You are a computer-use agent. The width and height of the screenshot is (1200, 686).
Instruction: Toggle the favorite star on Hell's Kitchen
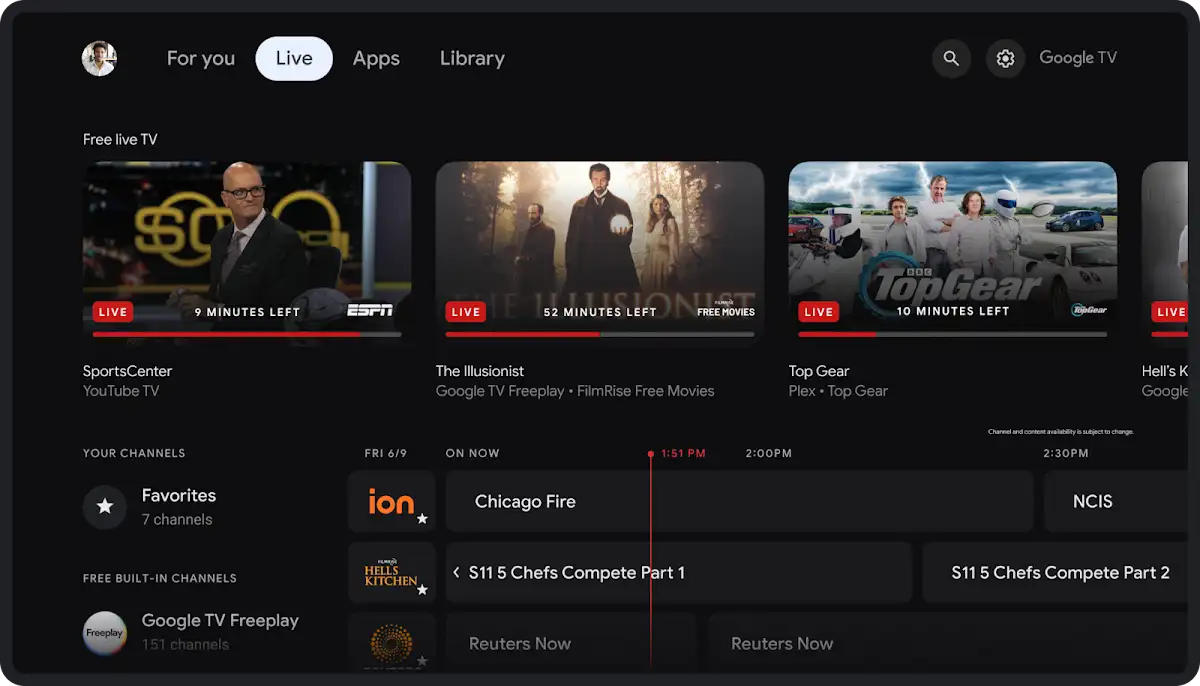[x=424, y=592]
